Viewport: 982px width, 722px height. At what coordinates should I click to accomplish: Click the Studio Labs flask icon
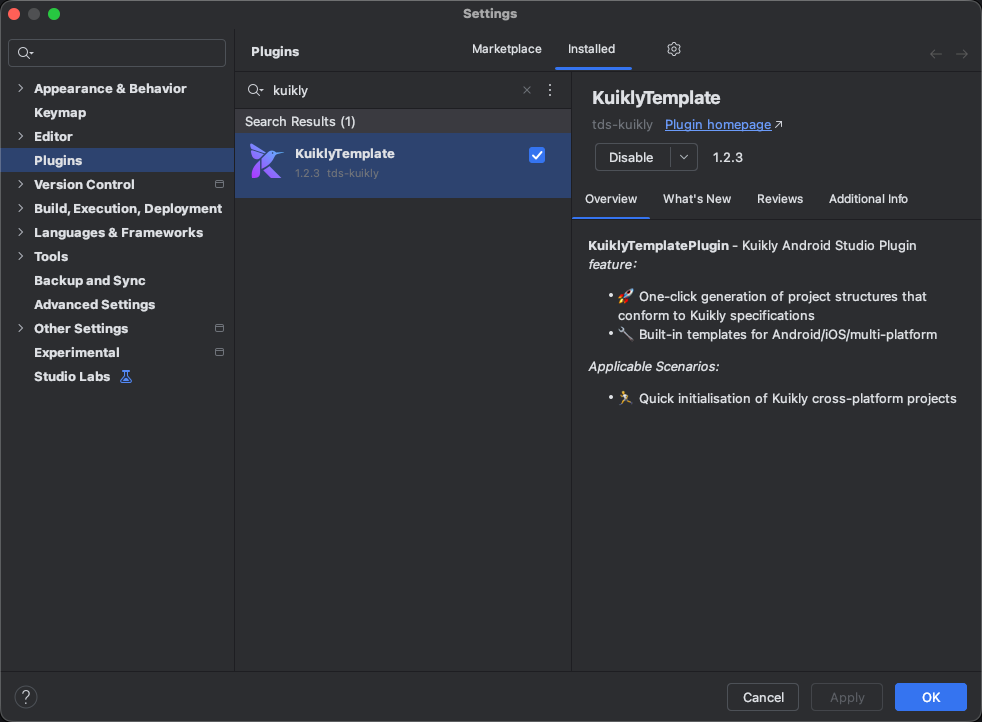click(x=126, y=376)
